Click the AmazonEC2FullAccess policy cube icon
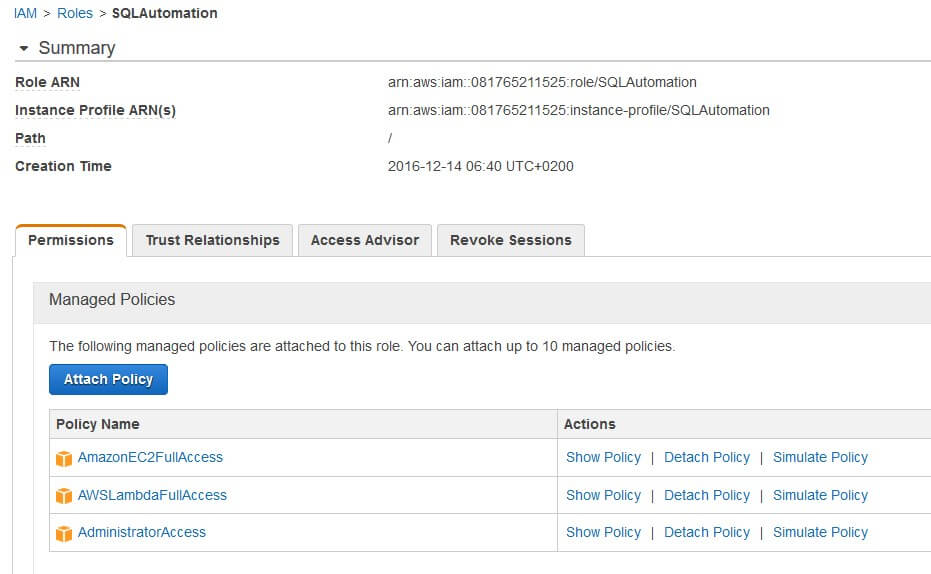The width and height of the screenshot is (931, 574). (x=64, y=458)
